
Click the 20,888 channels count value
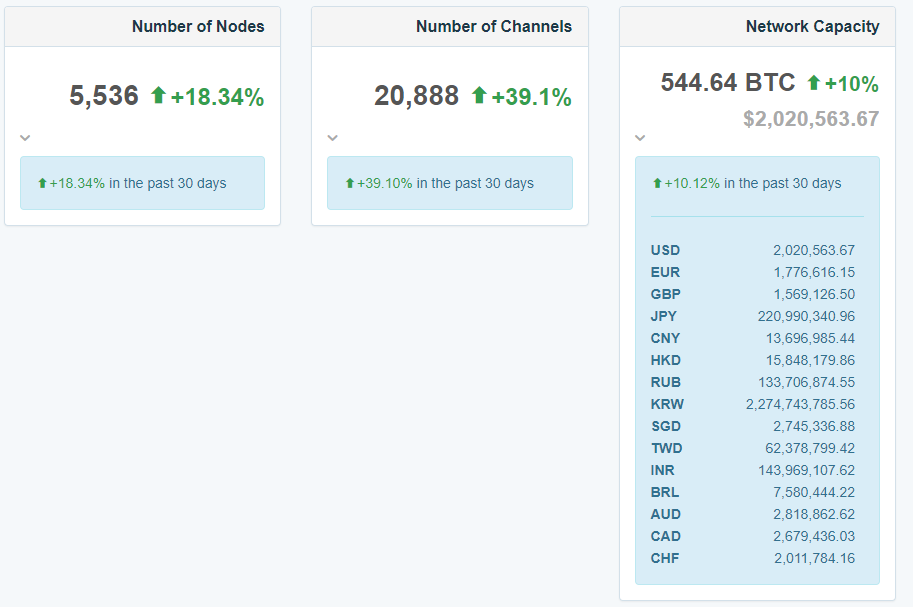tap(416, 96)
